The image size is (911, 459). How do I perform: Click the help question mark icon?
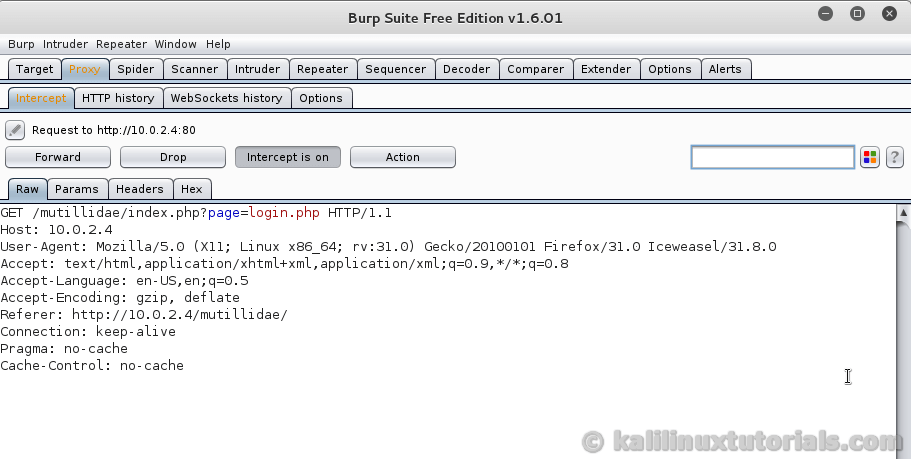895,157
